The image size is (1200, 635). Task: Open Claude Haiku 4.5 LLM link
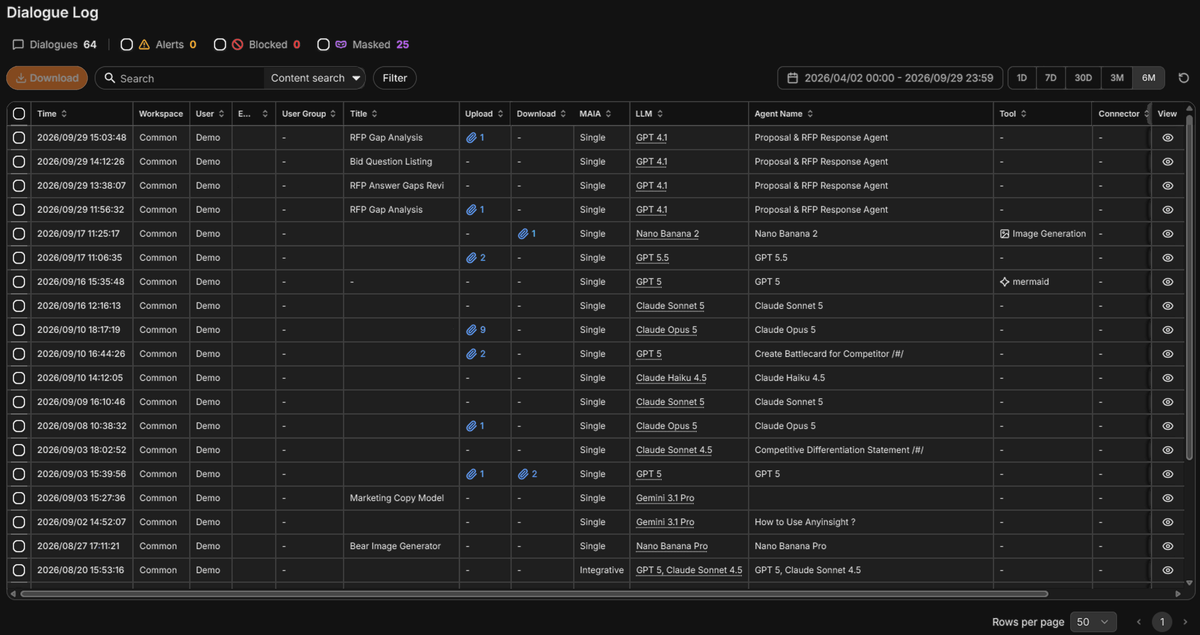(671, 378)
